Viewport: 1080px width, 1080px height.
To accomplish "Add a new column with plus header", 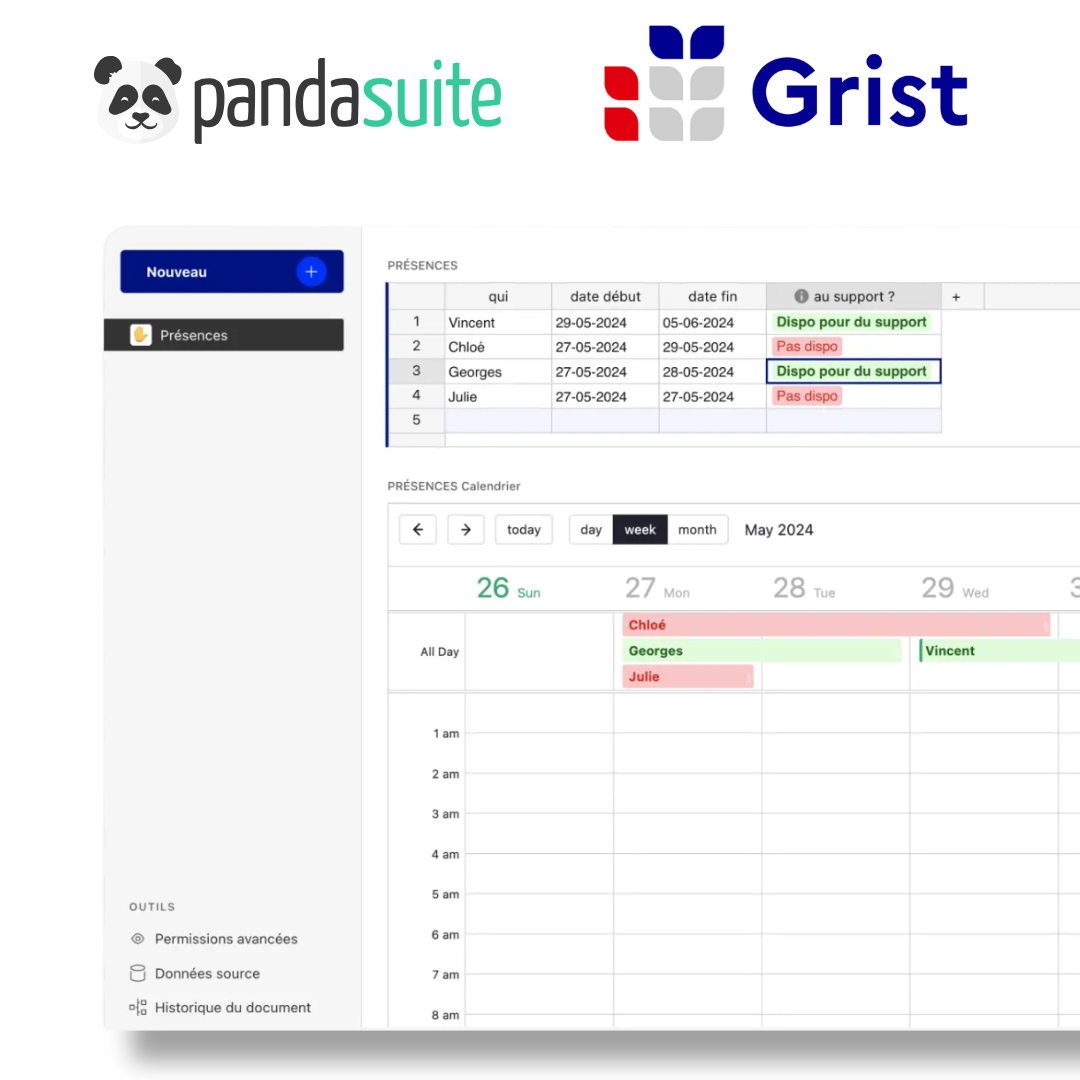I will pyautogui.click(x=956, y=297).
